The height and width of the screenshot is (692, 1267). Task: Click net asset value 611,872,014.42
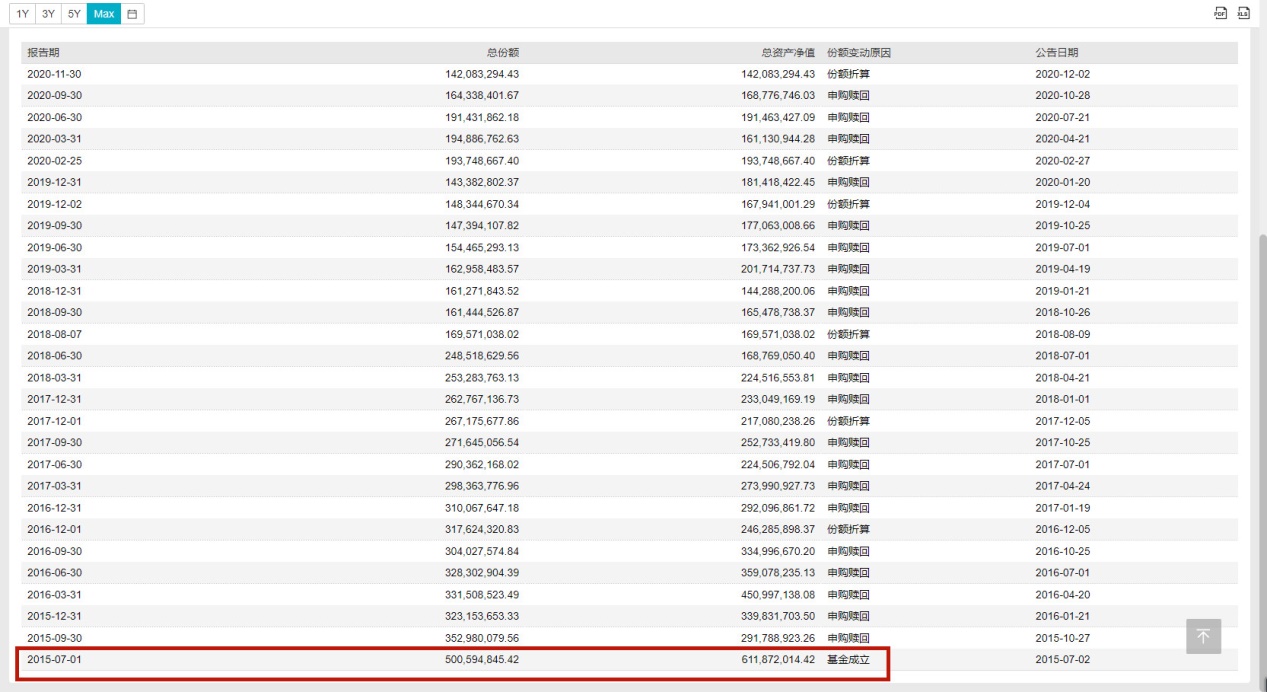pyautogui.click(x=778, y=660)
